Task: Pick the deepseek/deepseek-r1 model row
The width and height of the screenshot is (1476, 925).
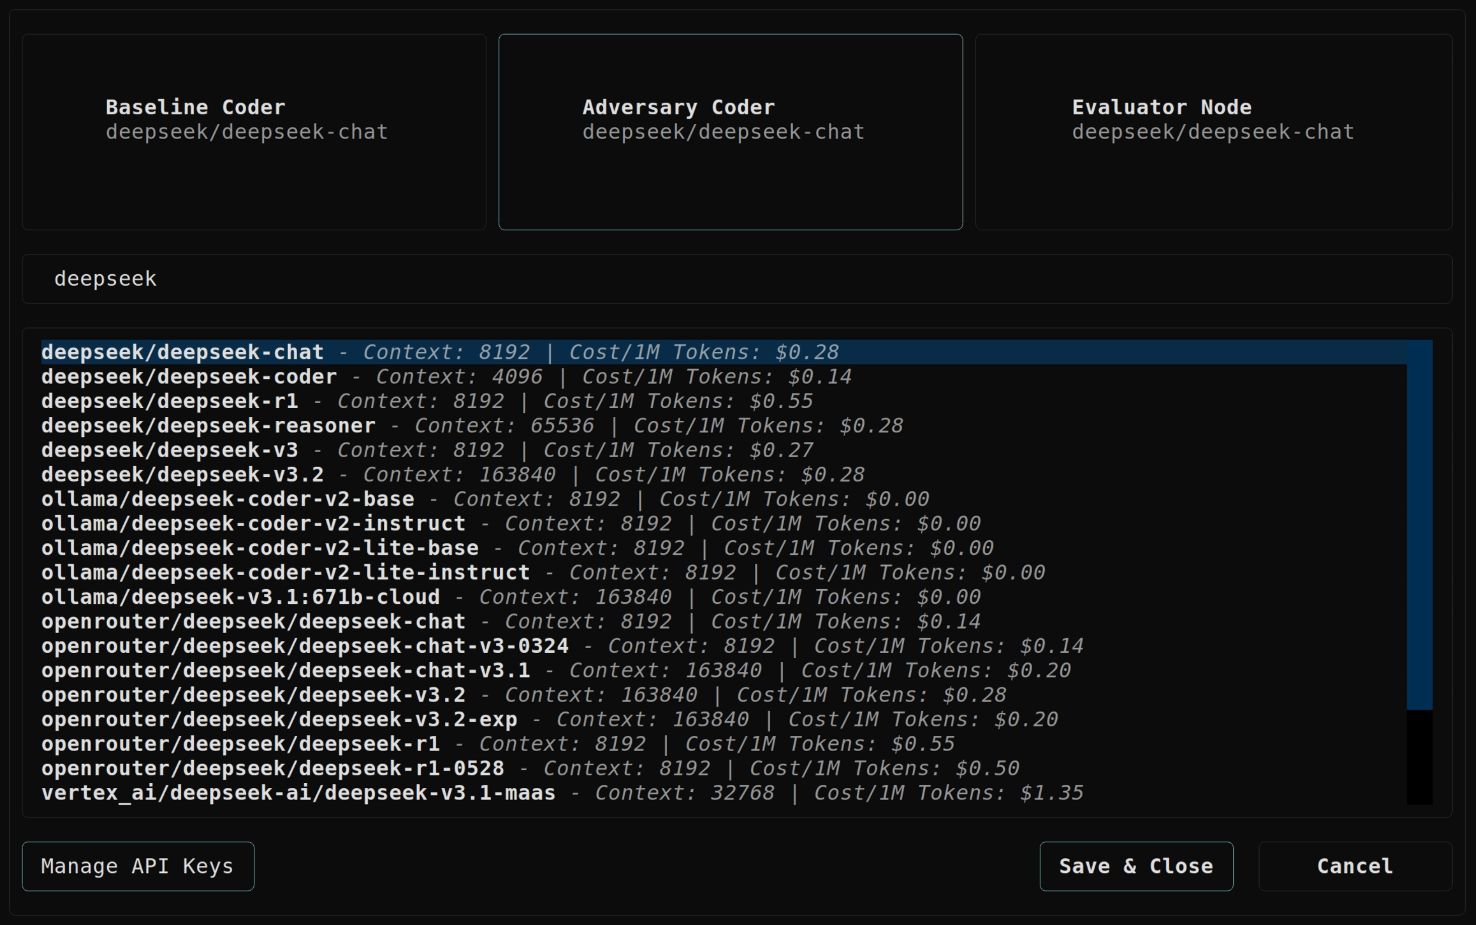Action: click(x=724, y=401)
